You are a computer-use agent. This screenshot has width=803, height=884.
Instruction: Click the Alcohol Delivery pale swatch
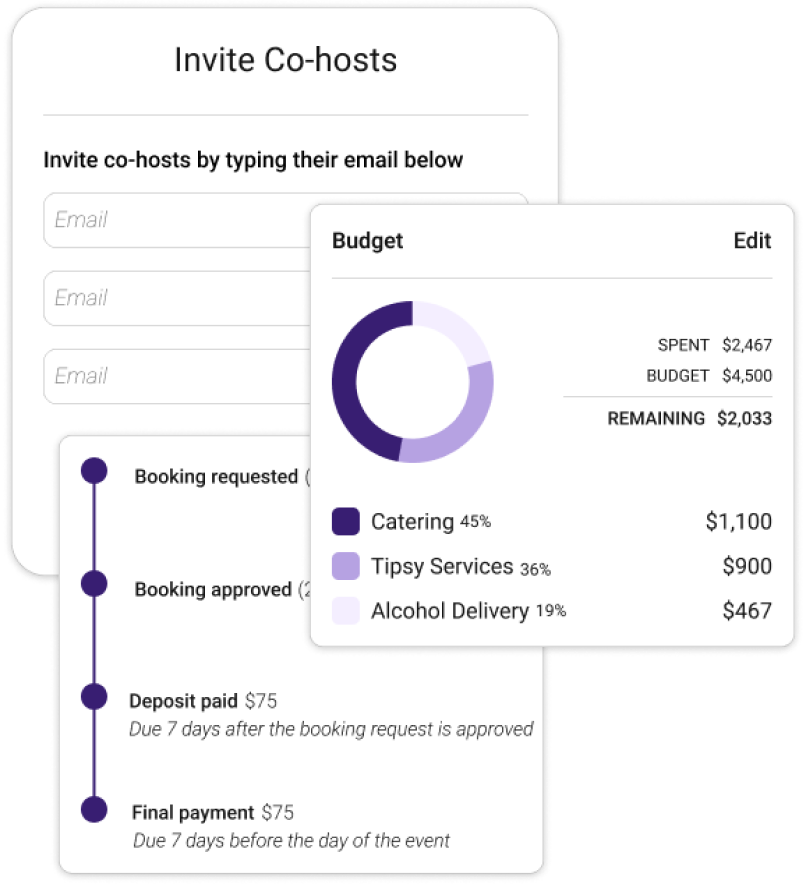pyautogui.click(x=346, y=611)
